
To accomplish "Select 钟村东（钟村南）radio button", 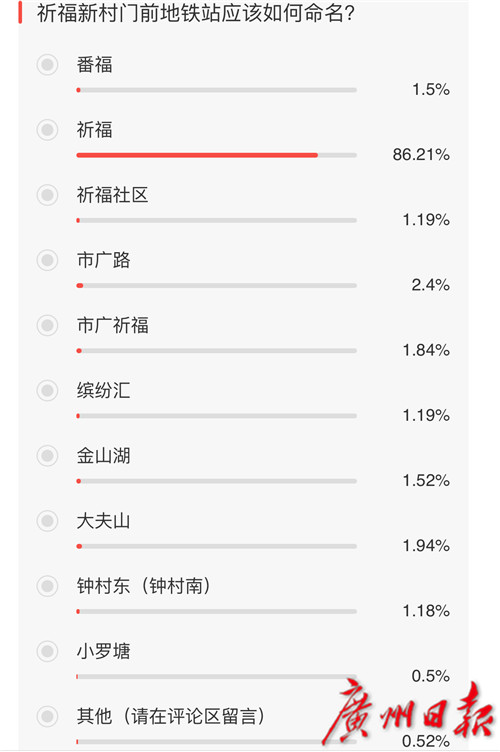I will click(47, 587).
